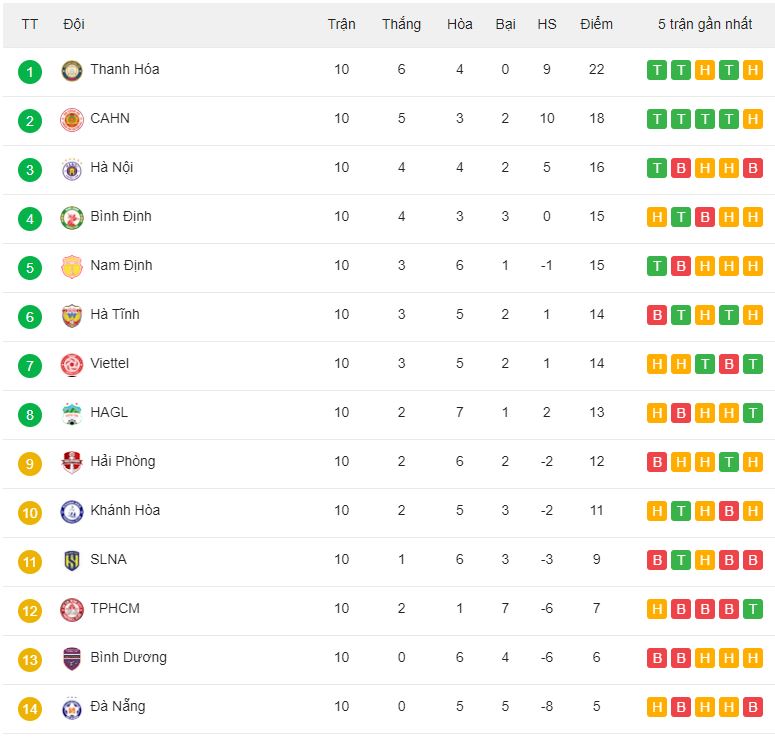This screenshot has height=738, width=775.
Task: Open the Khánh Hòa team link
Action: 125,510
